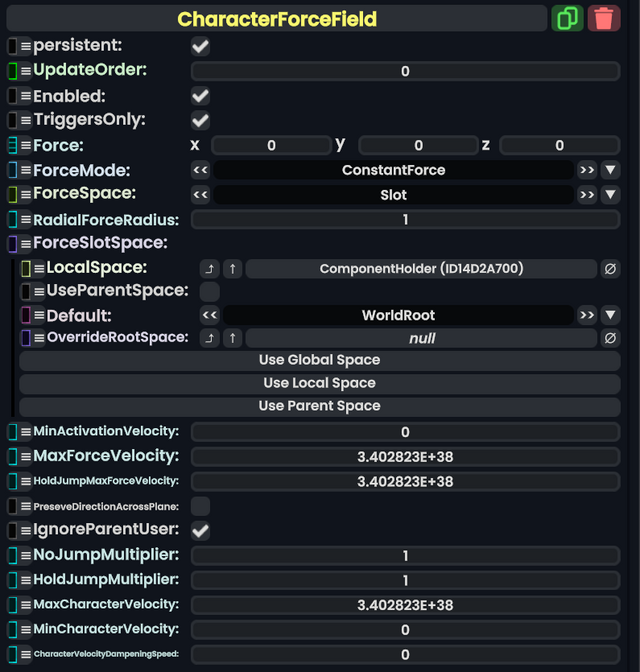
Task: Click the OverrideRootSpace open-target arrow icon
Action: (x=209, y=338)
